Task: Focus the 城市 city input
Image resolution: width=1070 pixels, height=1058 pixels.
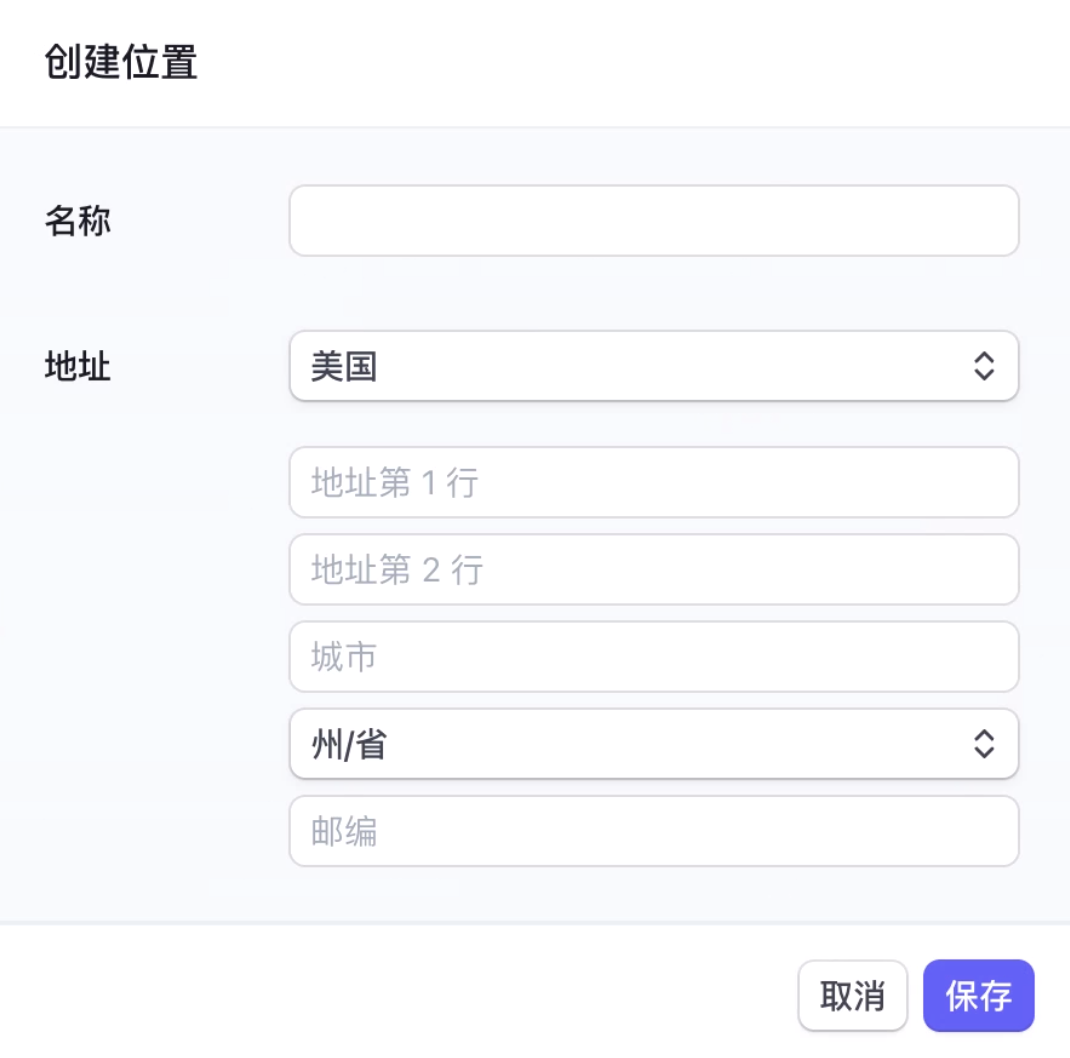Action: [x=654, y=657]
